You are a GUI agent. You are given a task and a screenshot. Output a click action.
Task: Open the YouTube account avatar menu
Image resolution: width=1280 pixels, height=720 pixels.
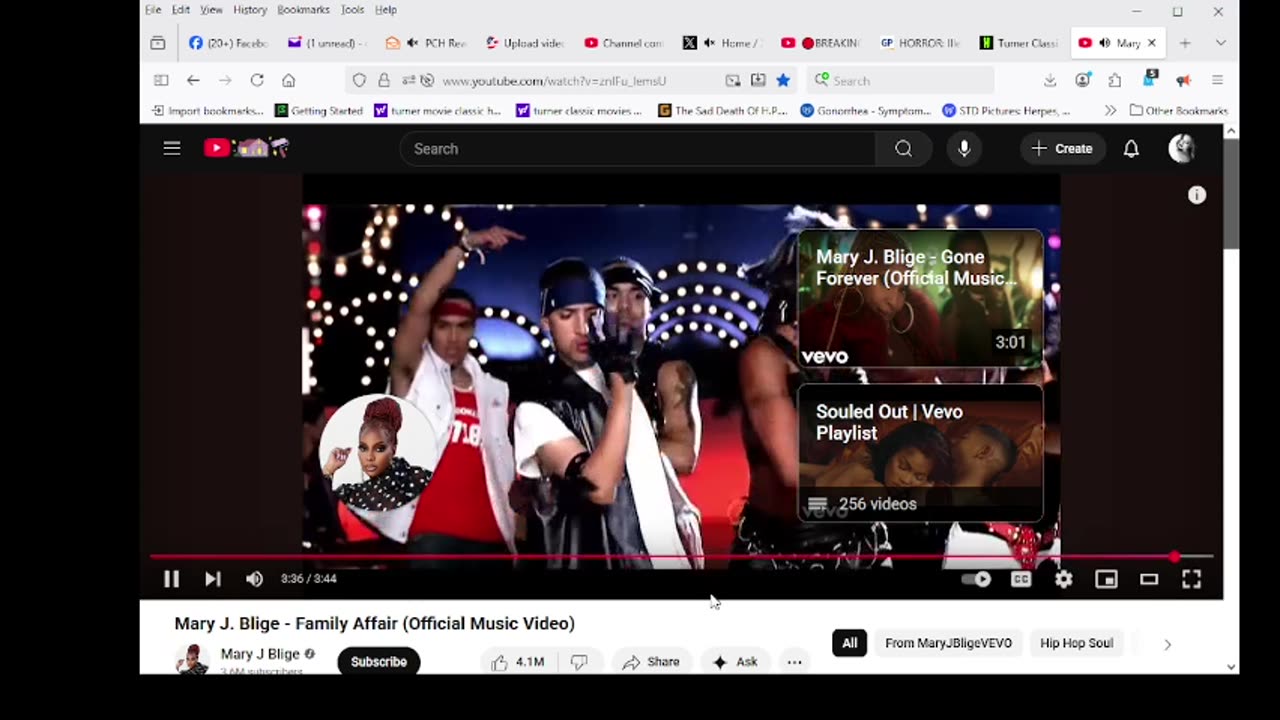coord(1182,149)
